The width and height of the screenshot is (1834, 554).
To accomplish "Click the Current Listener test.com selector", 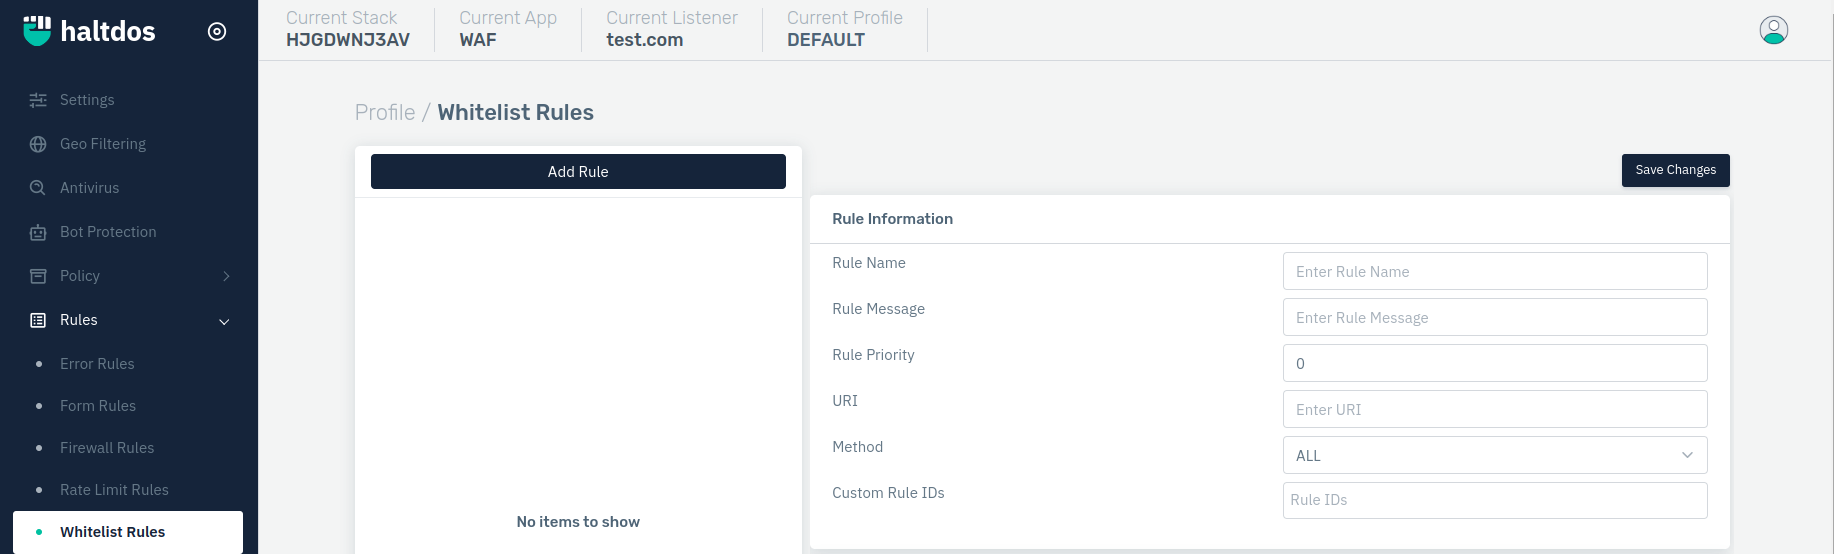I will [672, 29].
